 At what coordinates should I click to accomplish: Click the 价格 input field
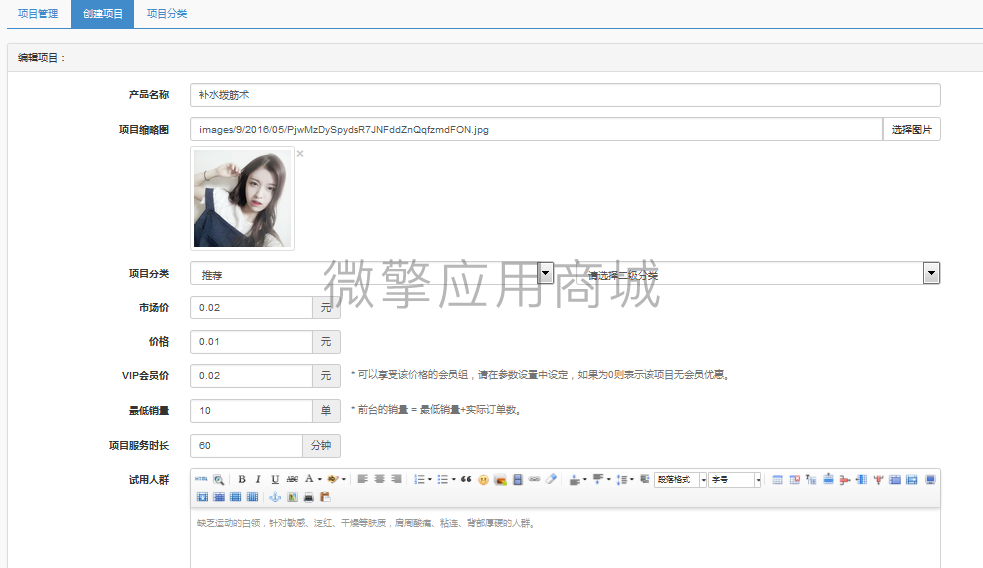[251, 342]
